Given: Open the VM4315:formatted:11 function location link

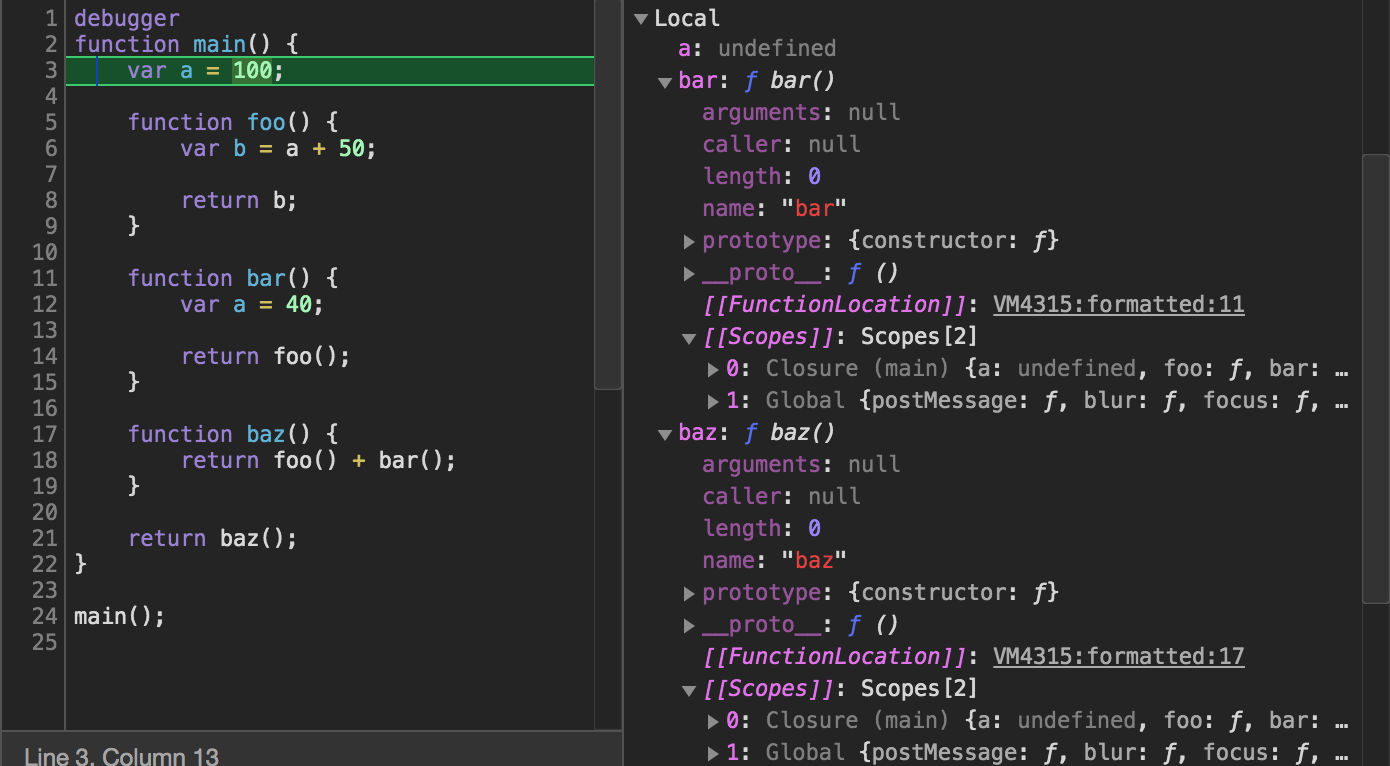Looking at the screenshot, I should (x=1118, y=304).
